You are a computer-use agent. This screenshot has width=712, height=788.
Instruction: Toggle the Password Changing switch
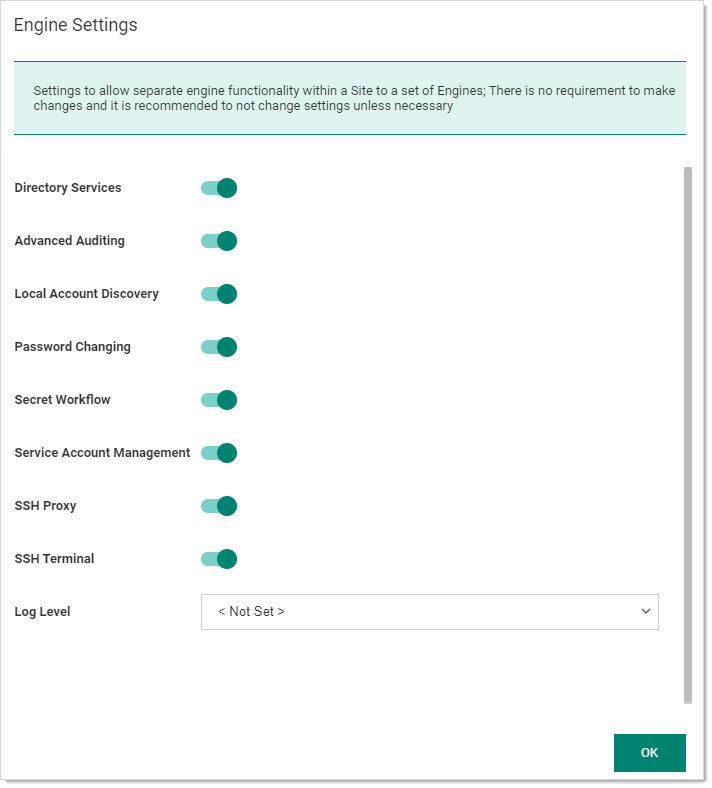[x=219, y=347]
